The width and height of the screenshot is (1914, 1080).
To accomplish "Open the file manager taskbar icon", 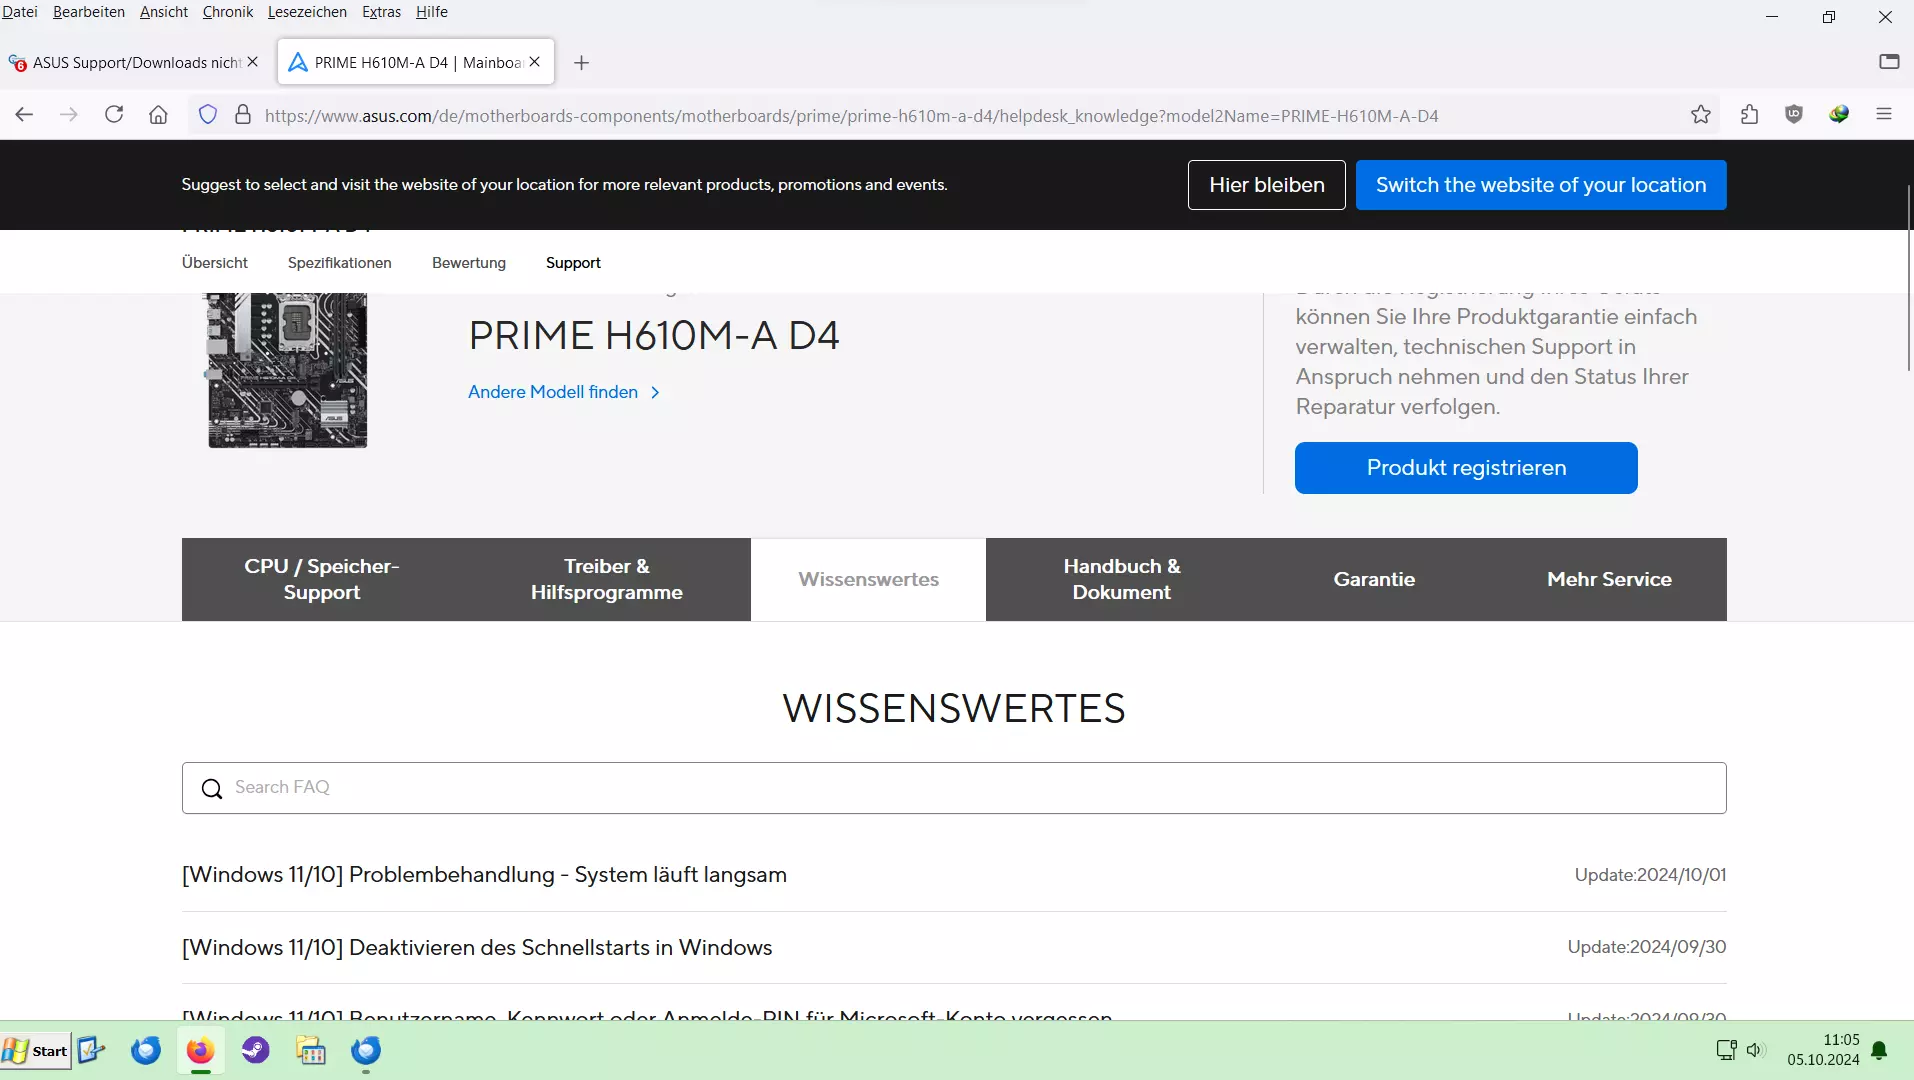I will click(x=311, y=1051).
